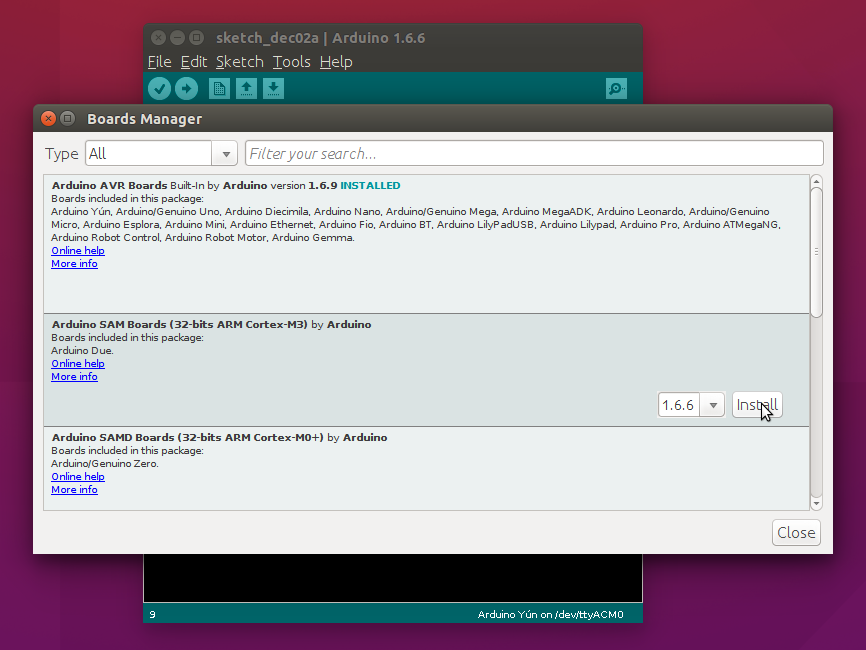
Task: Click the scroll up arrow of boards list
Action: tap(816, 181)
